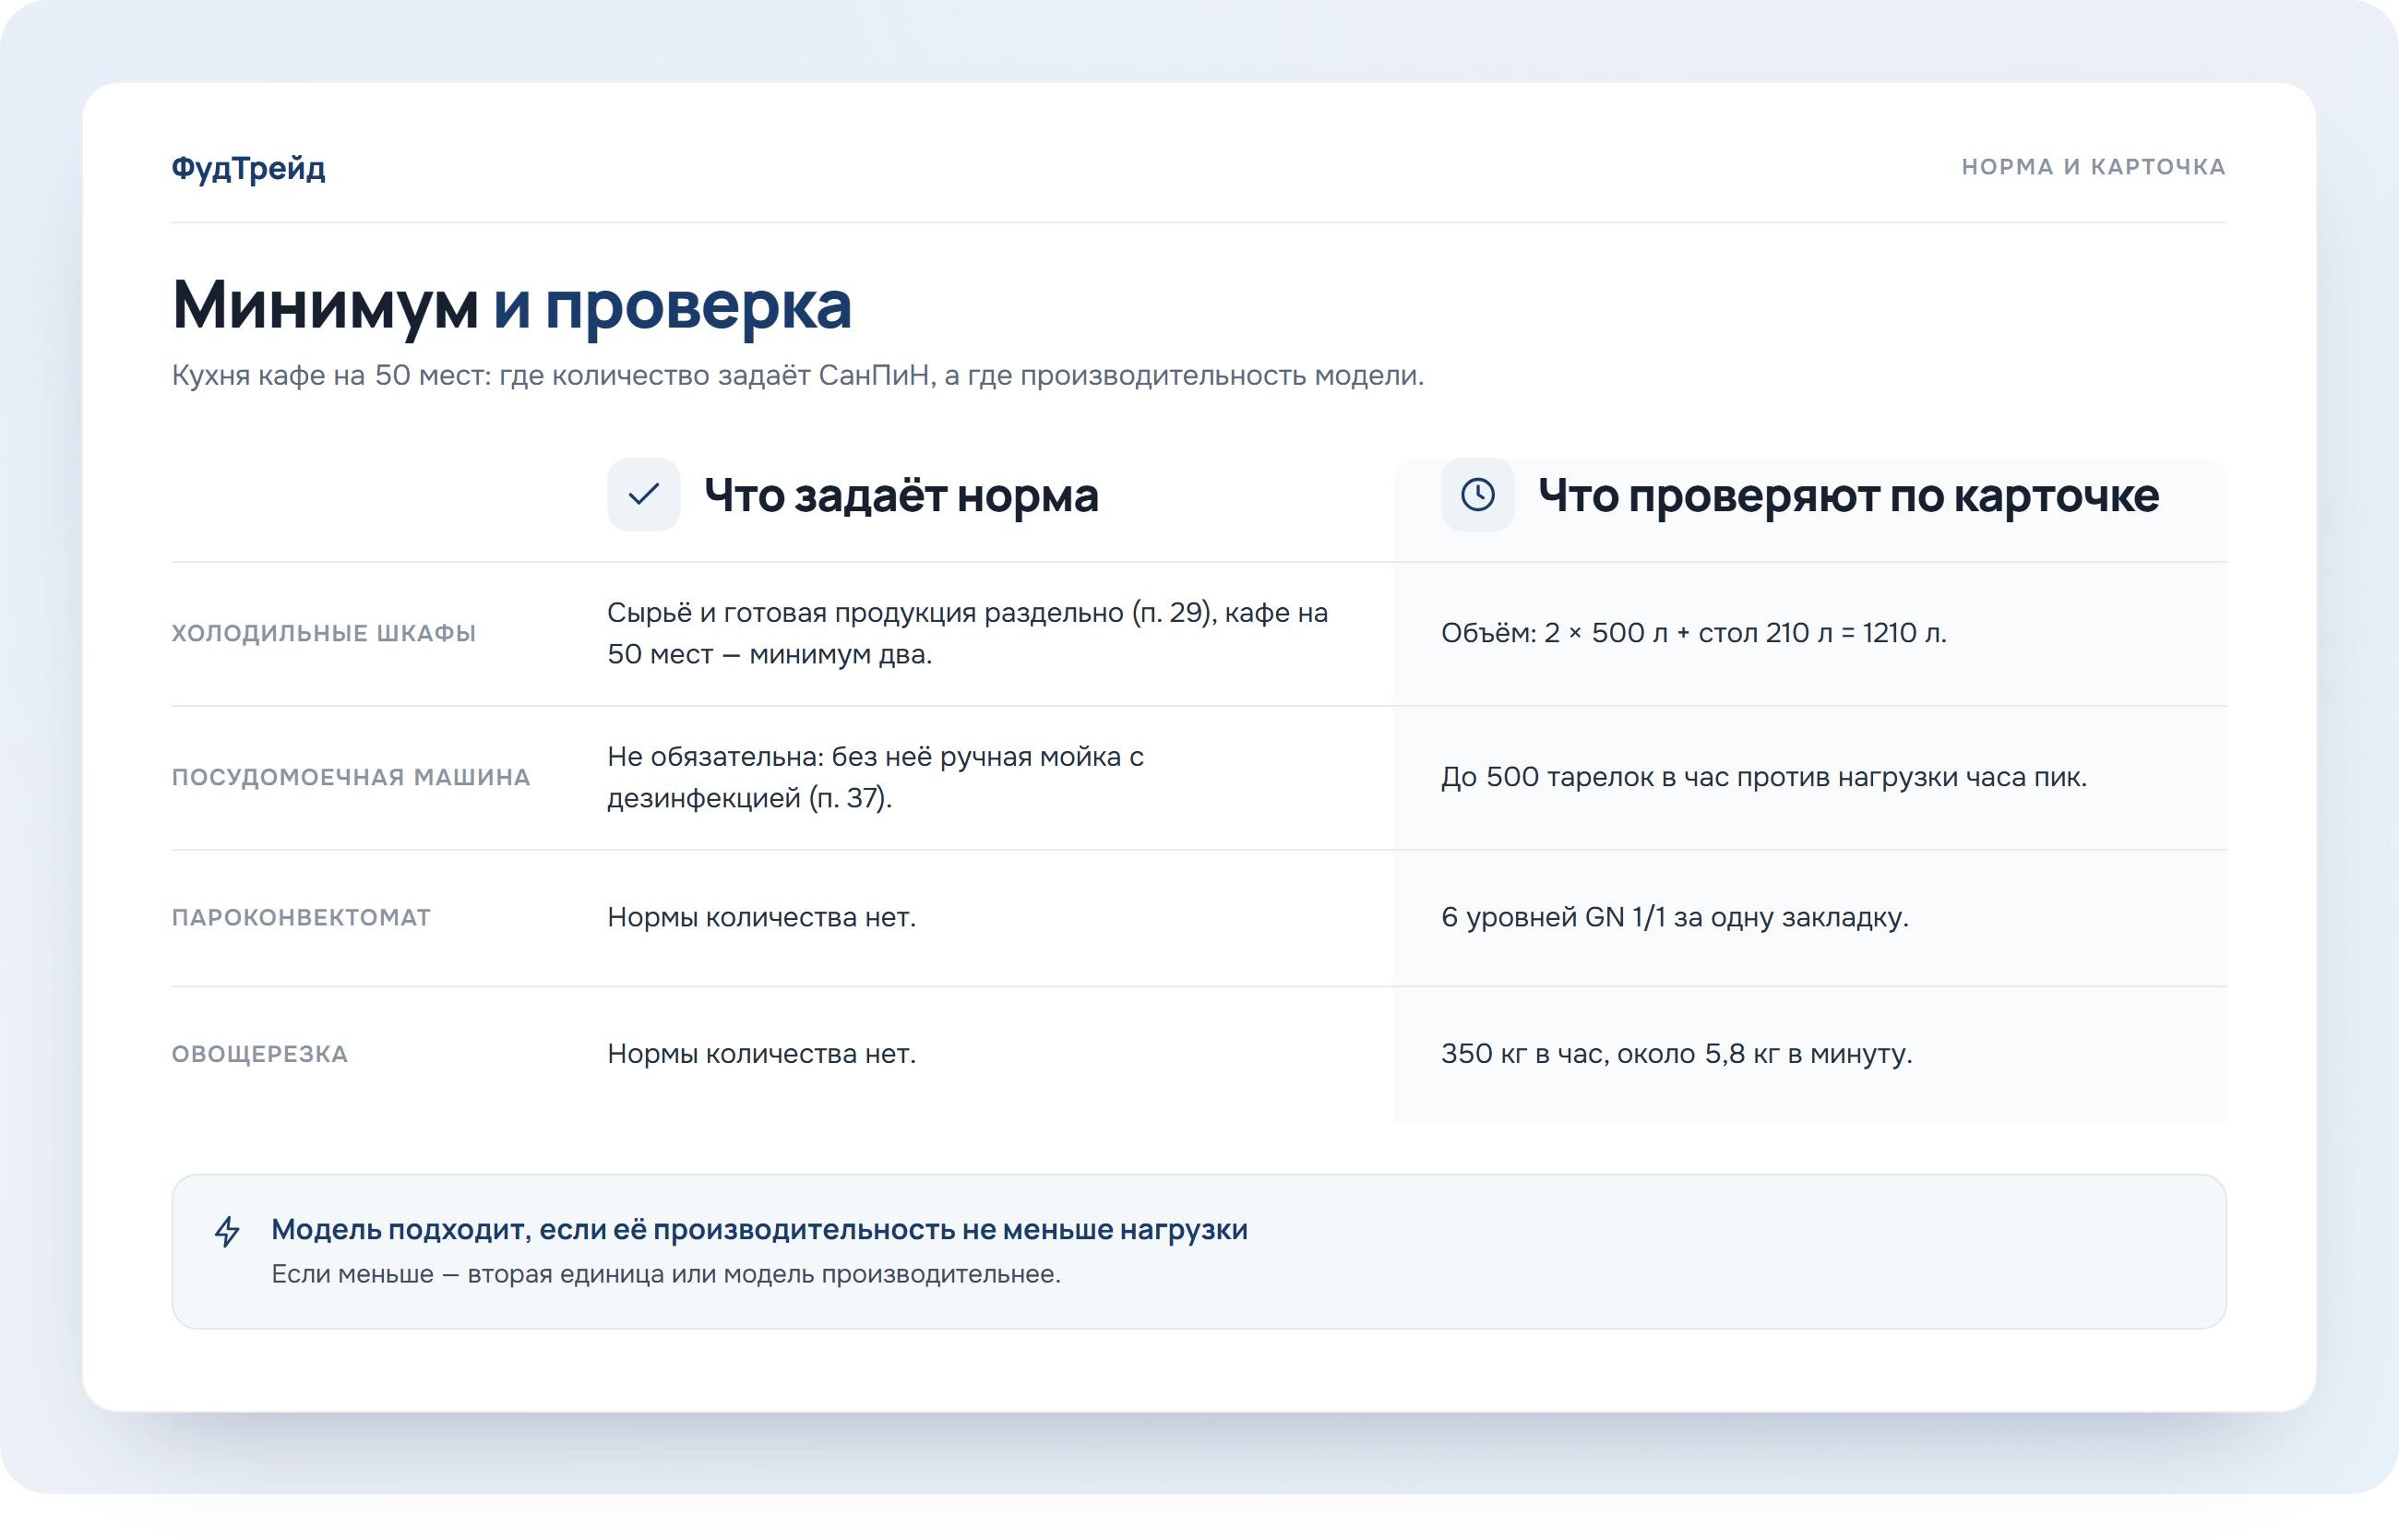
Task: Click the cell Объём: 2 × 500 л + стол 210 л
Action: (x=1693, y=633)
